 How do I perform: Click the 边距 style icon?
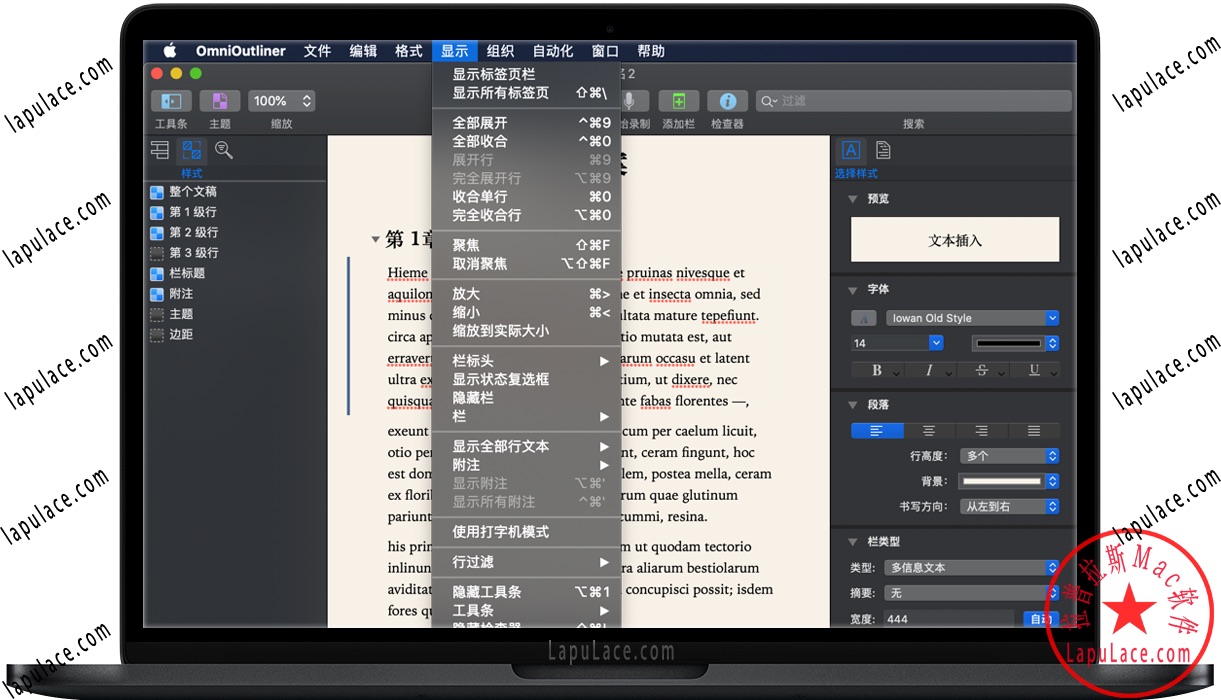(x=157, y=335)
